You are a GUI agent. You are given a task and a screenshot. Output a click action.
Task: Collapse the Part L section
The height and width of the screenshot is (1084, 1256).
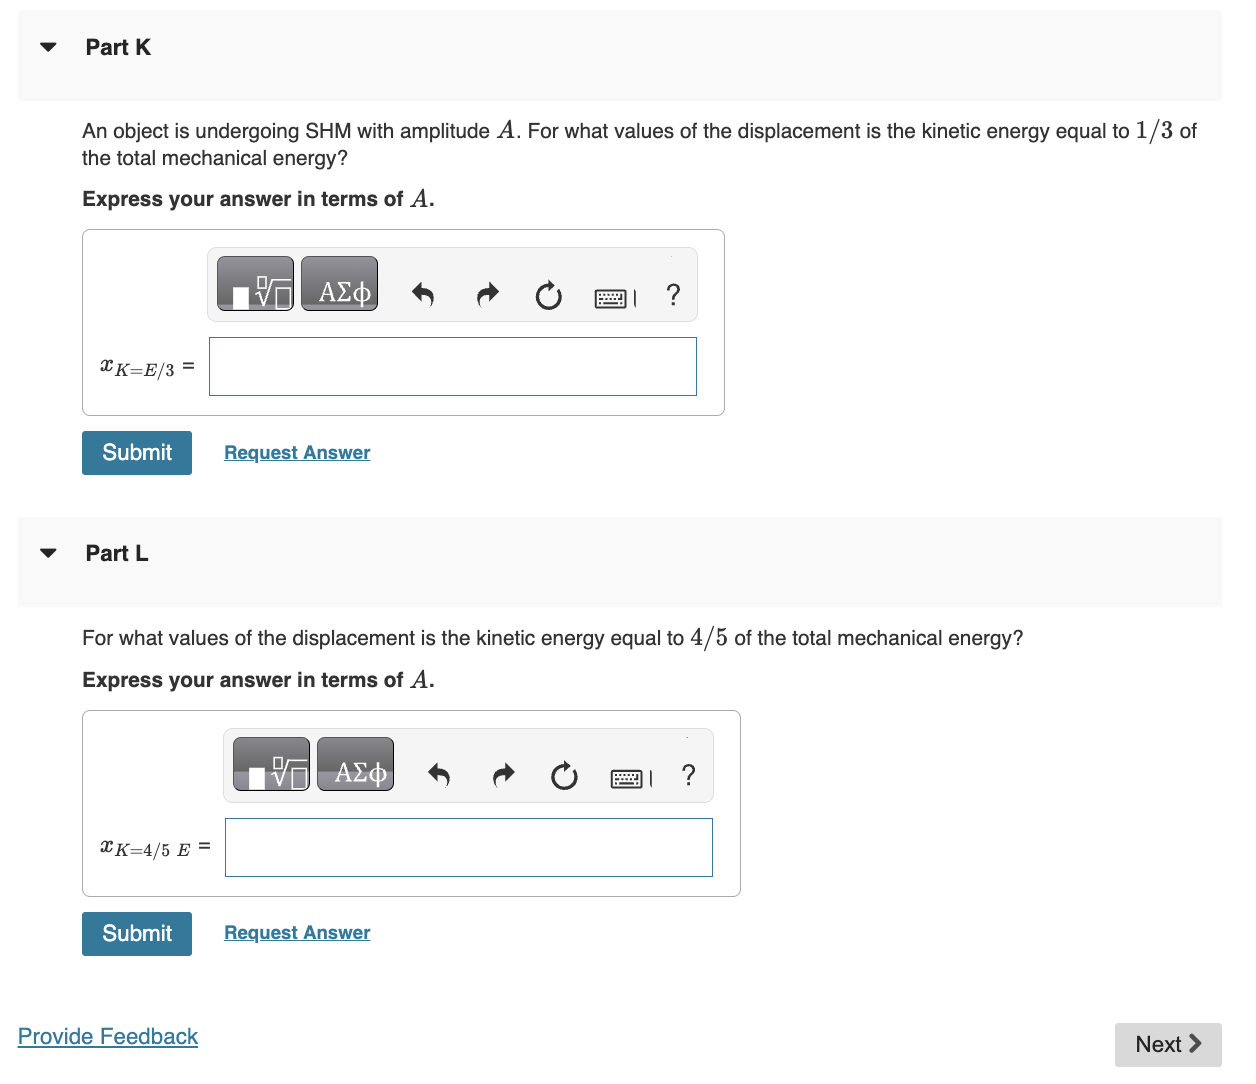click(x=47, y=552)
